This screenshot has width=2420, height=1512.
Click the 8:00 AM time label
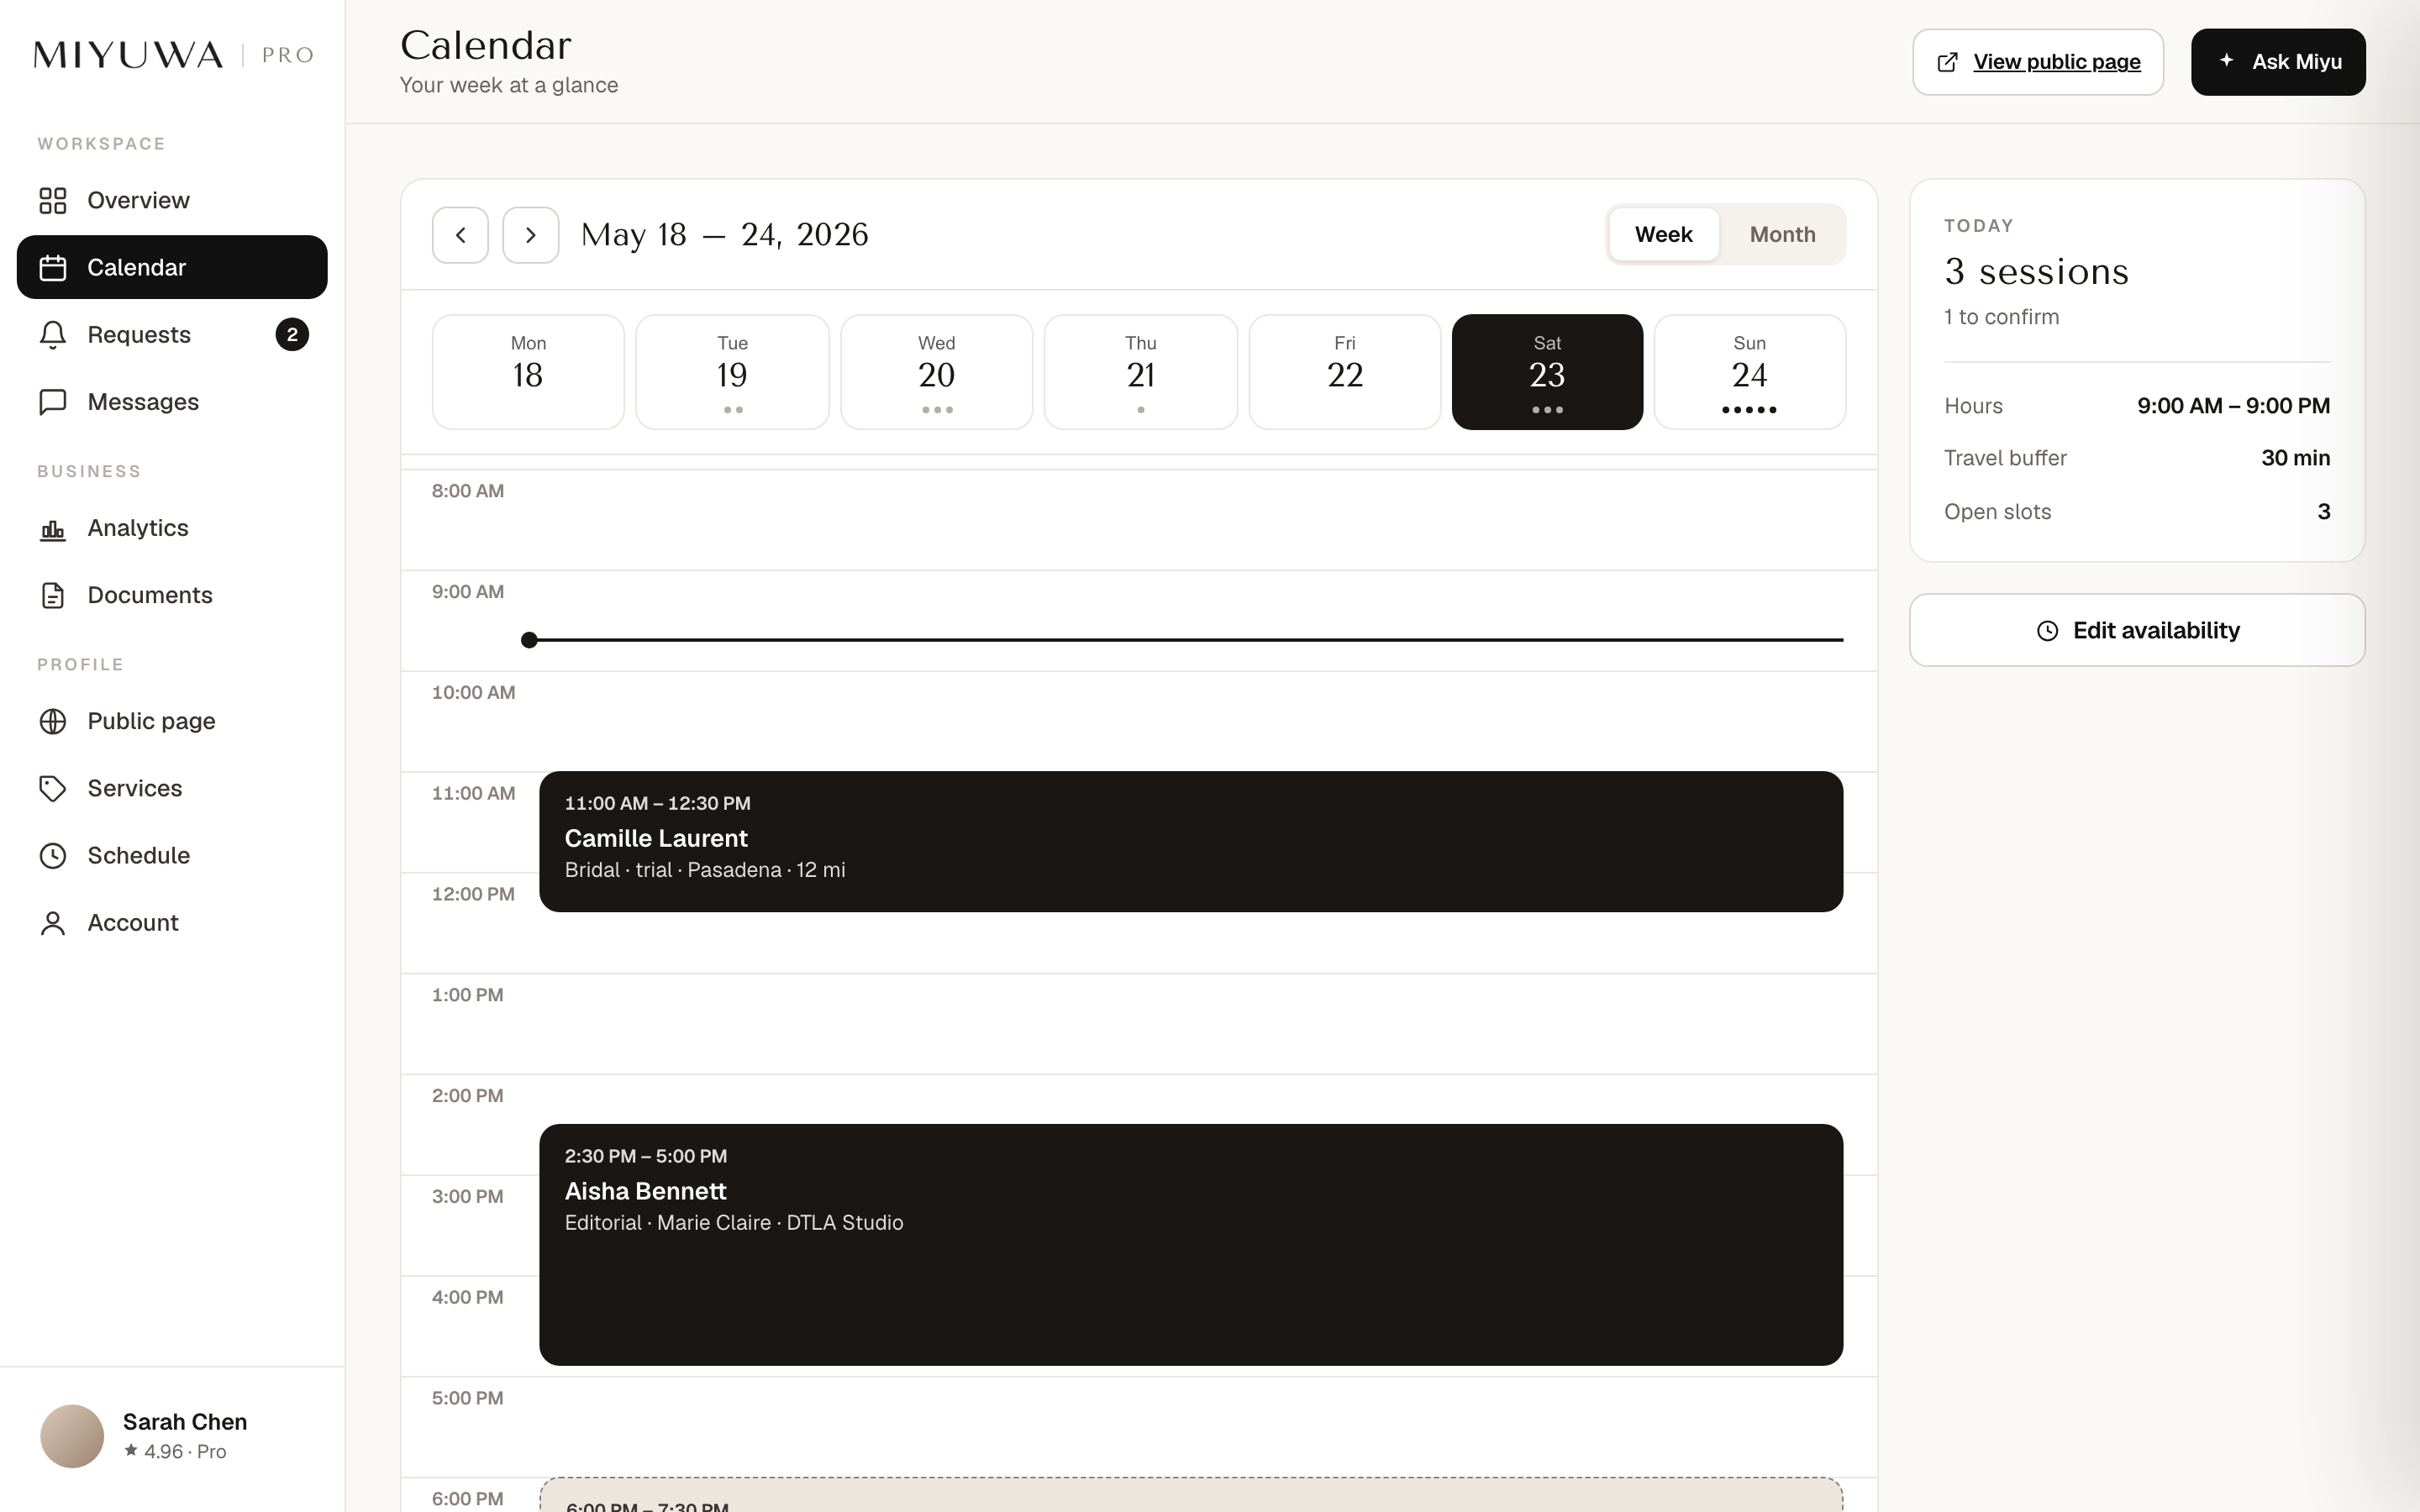(468, 491)
